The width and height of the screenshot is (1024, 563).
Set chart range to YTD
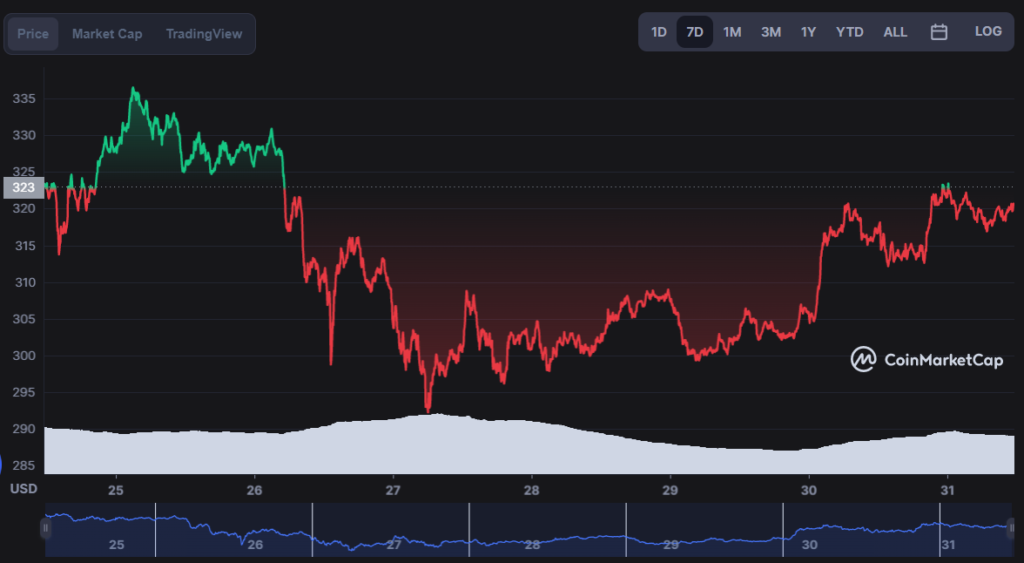point(849,32)
